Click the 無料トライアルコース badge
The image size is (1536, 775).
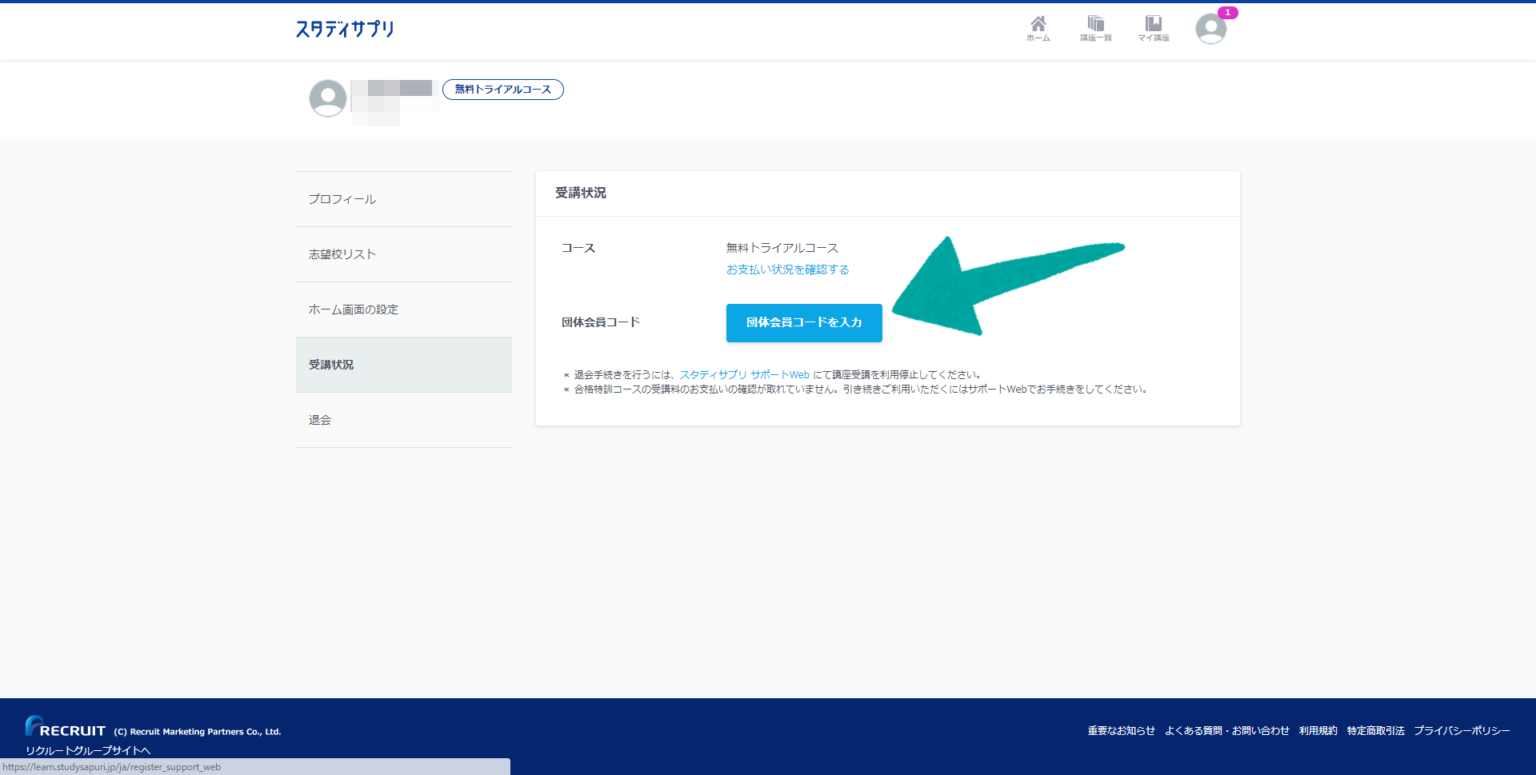click(x=503, y=90)
